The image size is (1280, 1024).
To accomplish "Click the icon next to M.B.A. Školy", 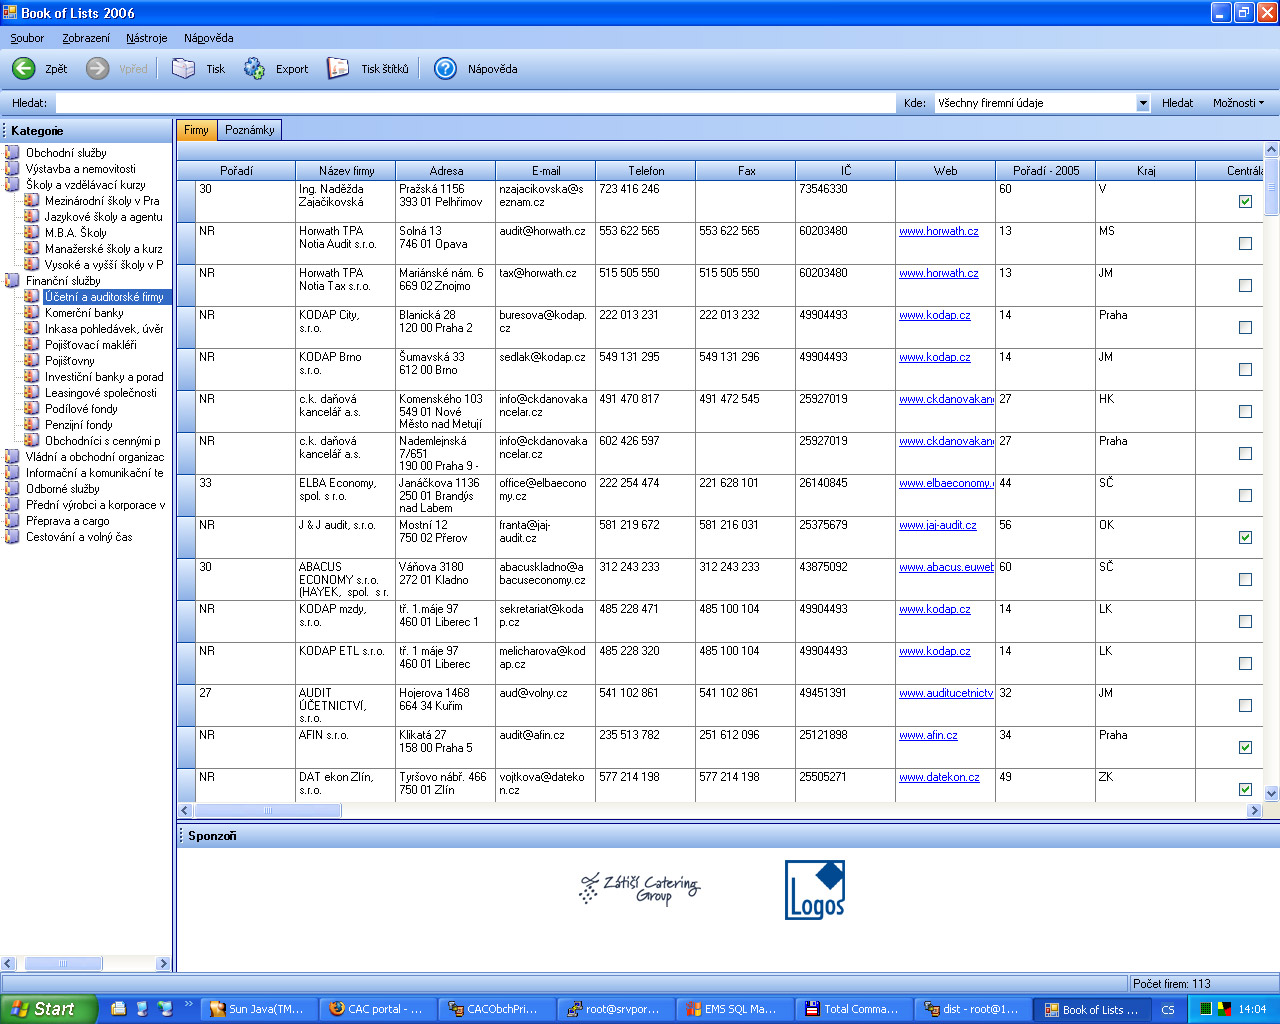I will click(32, 233).
